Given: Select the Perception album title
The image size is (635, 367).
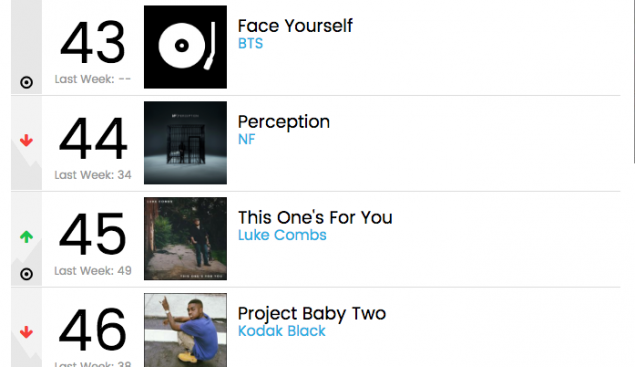Looking at the screenshot, I should point(284,122).
